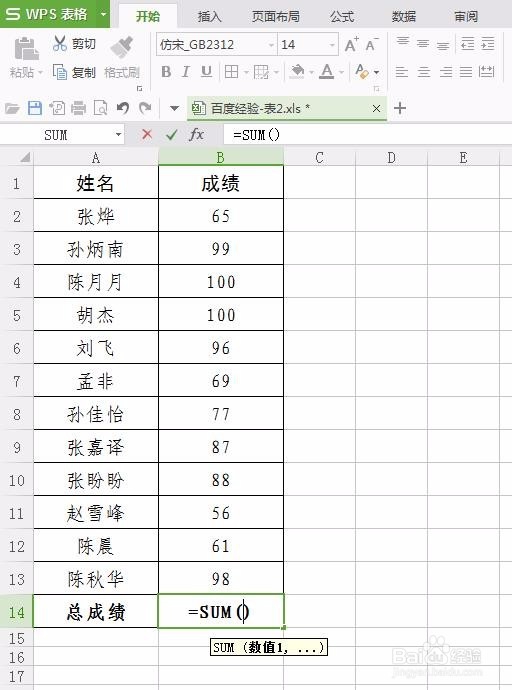Increase indent icon
This screenshot has width=512, height=690.
pos(487,44)
